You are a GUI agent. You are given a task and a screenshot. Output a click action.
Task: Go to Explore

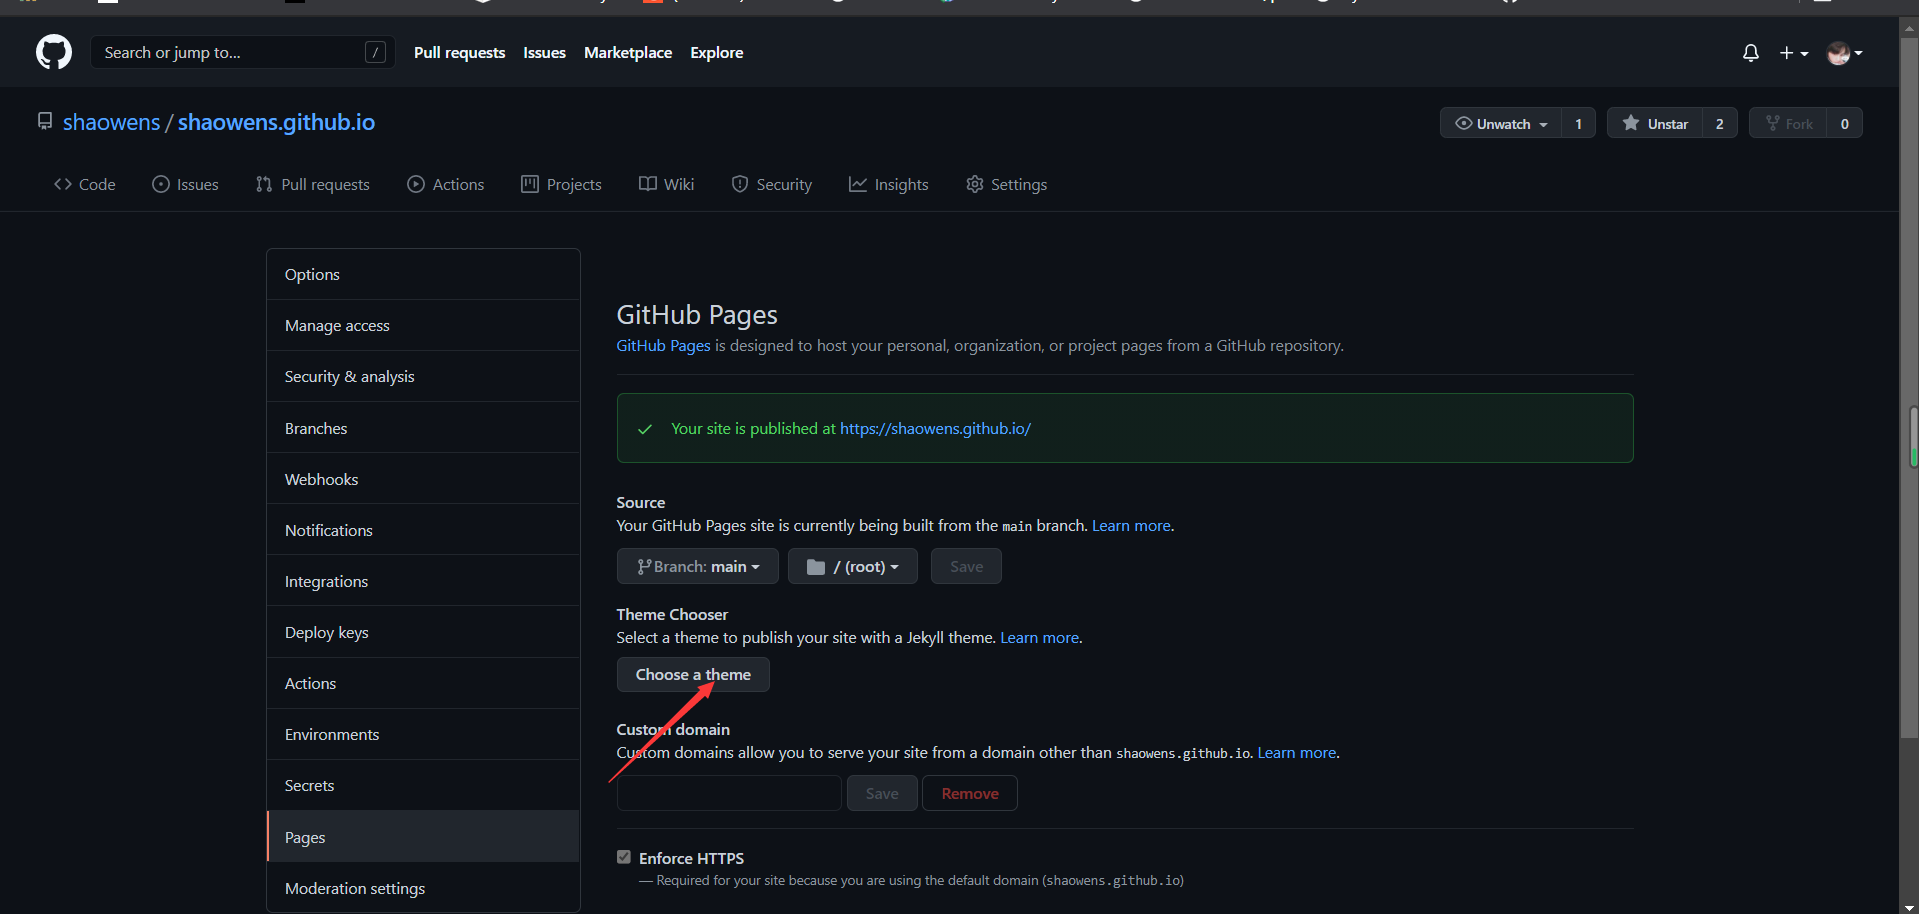point(717,52)
